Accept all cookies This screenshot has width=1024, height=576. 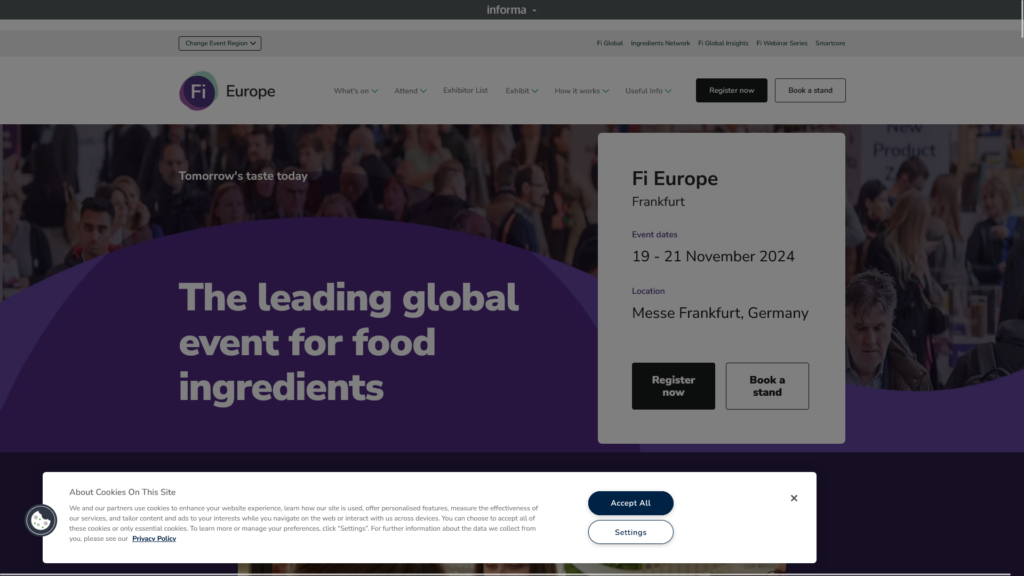point(630,503)
